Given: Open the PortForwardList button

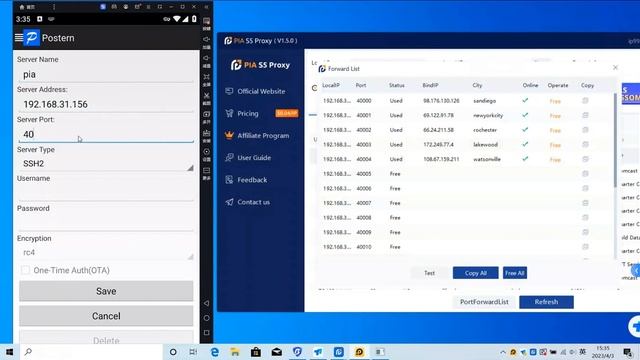Looking at the screenshot, I should coord(484,302).
